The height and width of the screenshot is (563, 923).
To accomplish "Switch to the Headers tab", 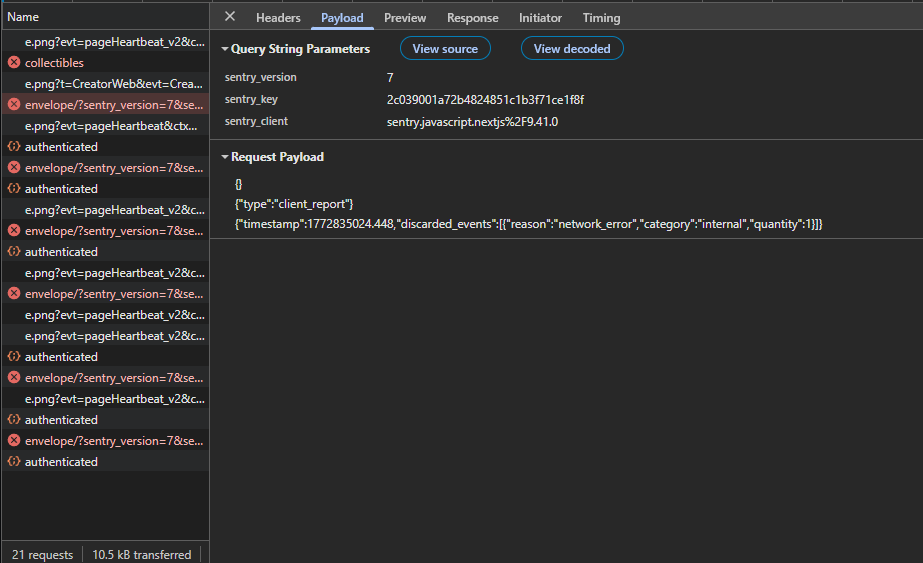I will pos(278,18).
